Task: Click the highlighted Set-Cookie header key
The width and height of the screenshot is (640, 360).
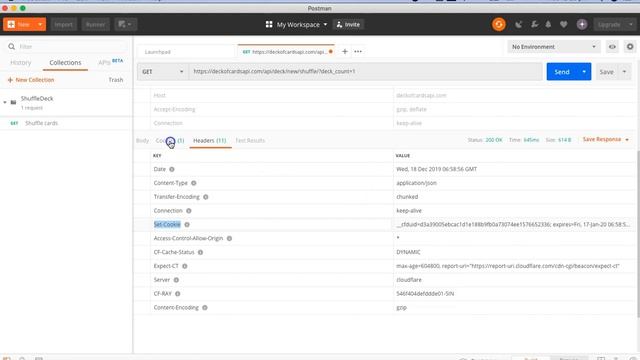Action: click(167, 224)
